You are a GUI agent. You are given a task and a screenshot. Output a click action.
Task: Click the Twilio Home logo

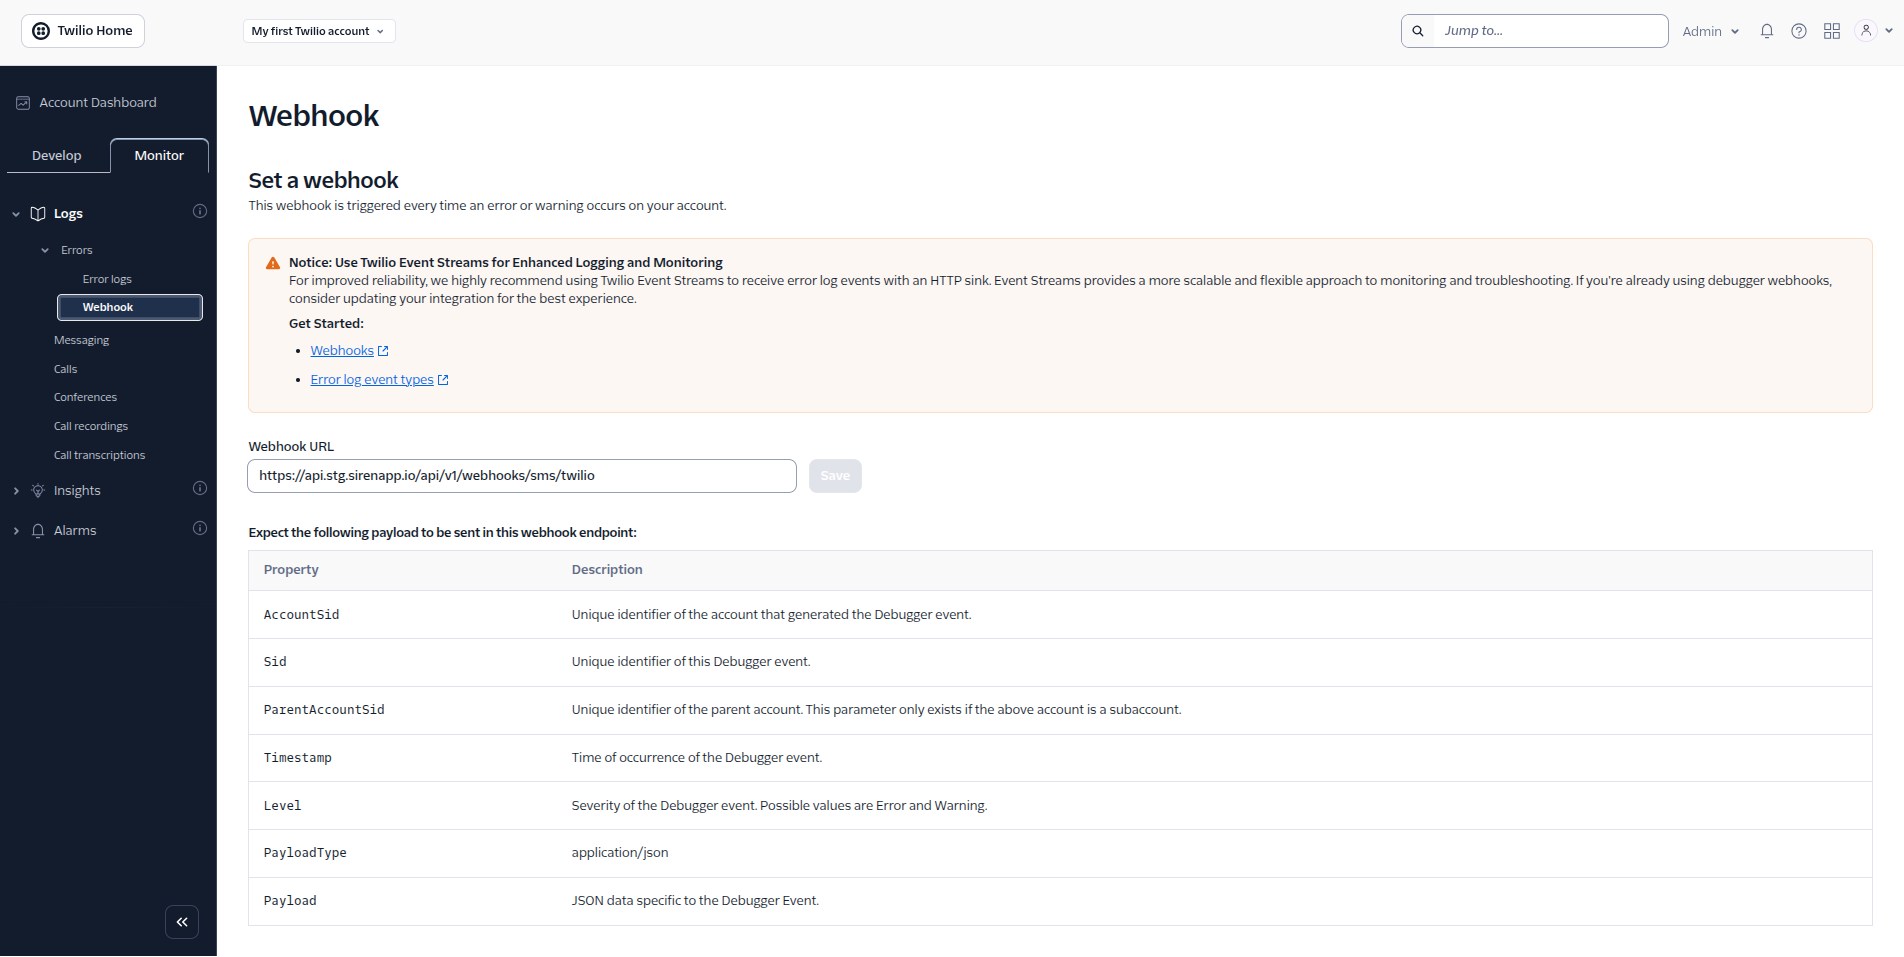coord(82,30)
